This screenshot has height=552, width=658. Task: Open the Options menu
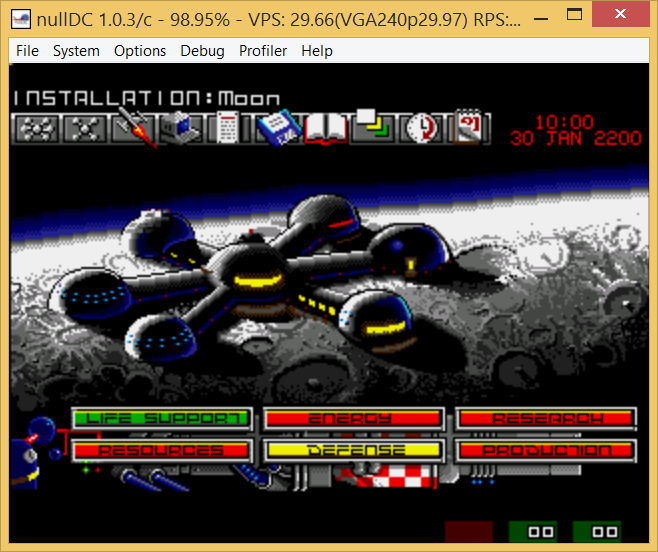click(140, 51)
